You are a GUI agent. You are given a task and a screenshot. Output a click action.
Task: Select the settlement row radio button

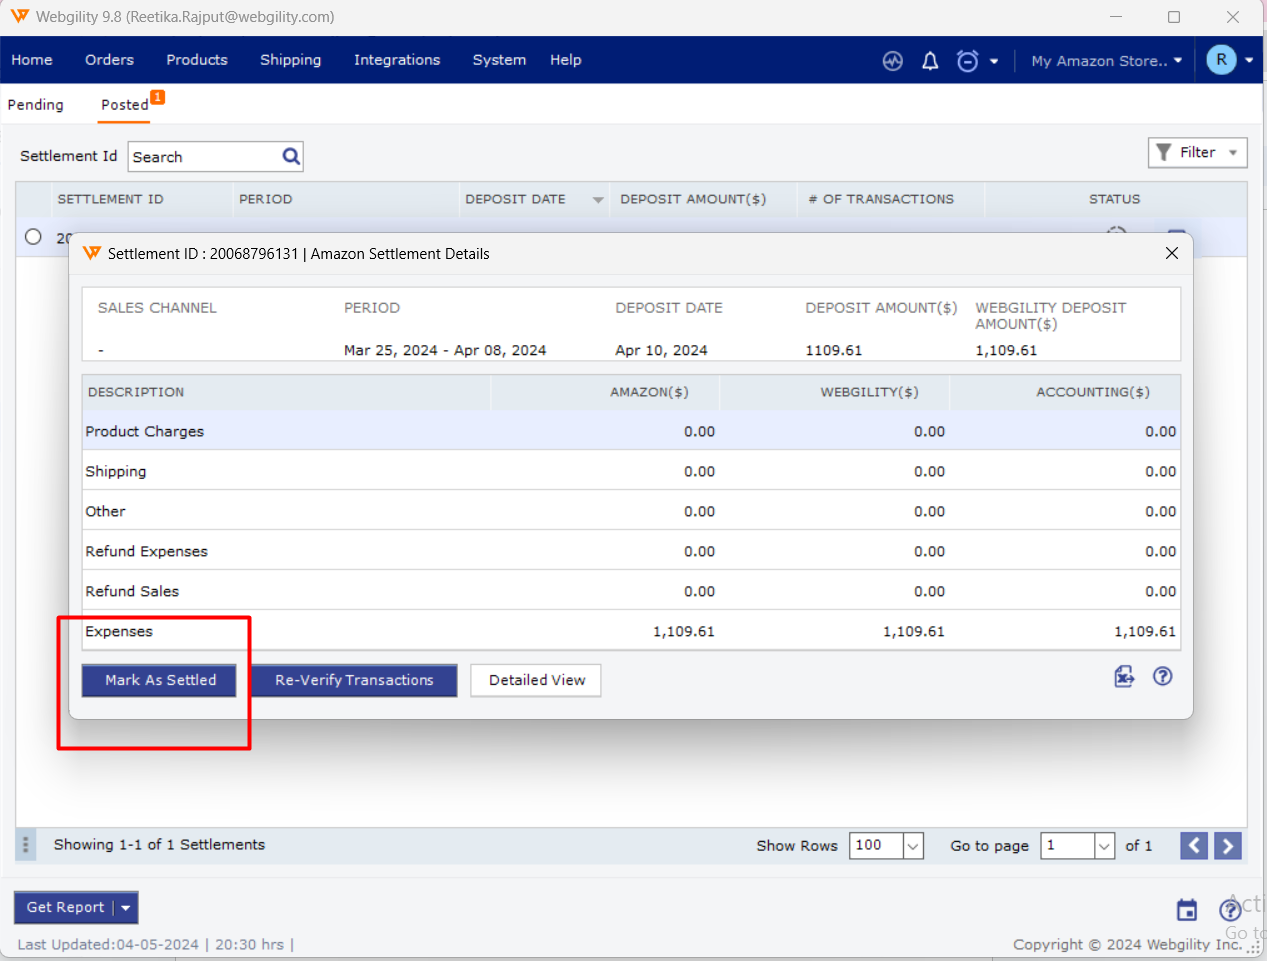pyautogui.click(x=33, y=237)
